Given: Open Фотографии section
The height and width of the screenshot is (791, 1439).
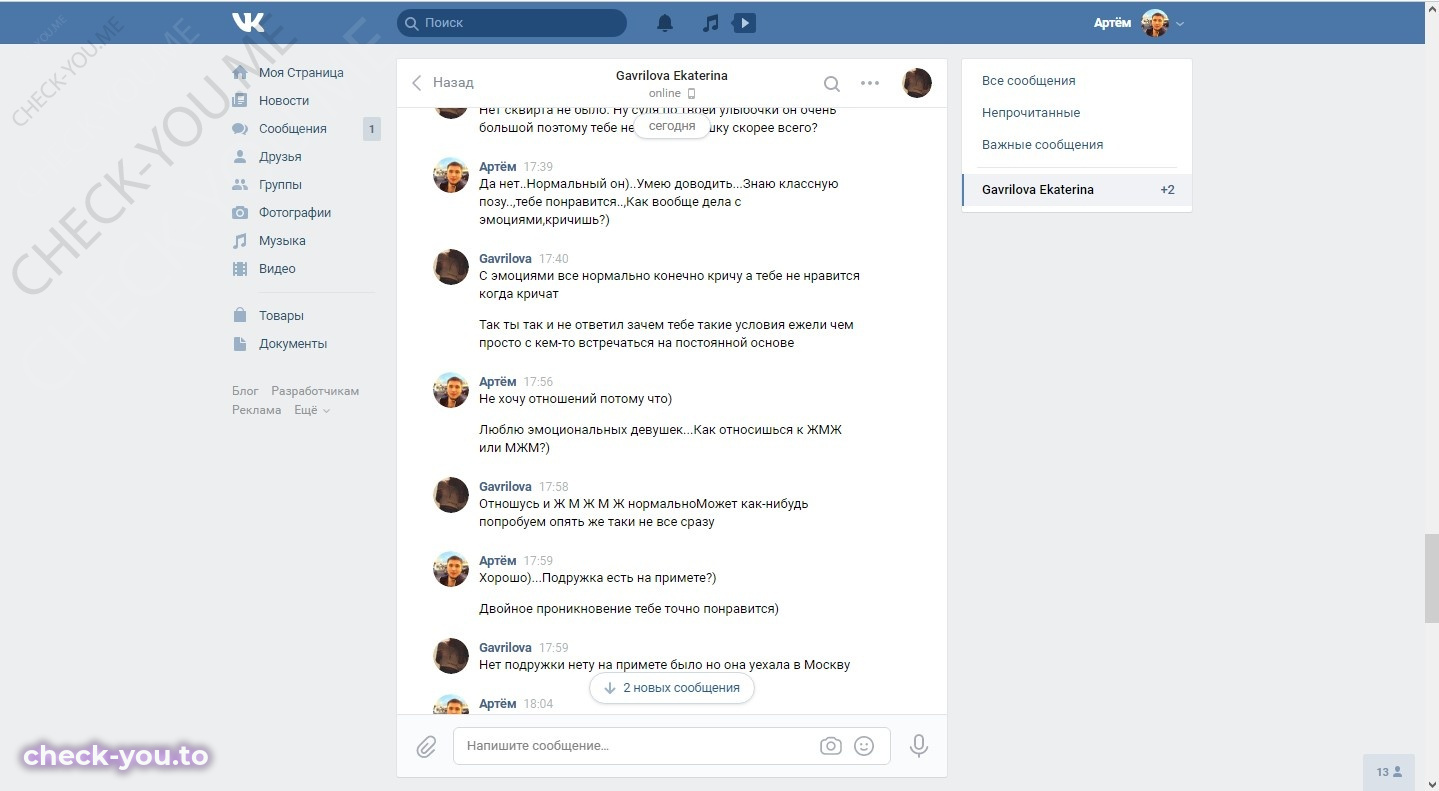Looking at the screenshot, I should [x=295, y=213].
